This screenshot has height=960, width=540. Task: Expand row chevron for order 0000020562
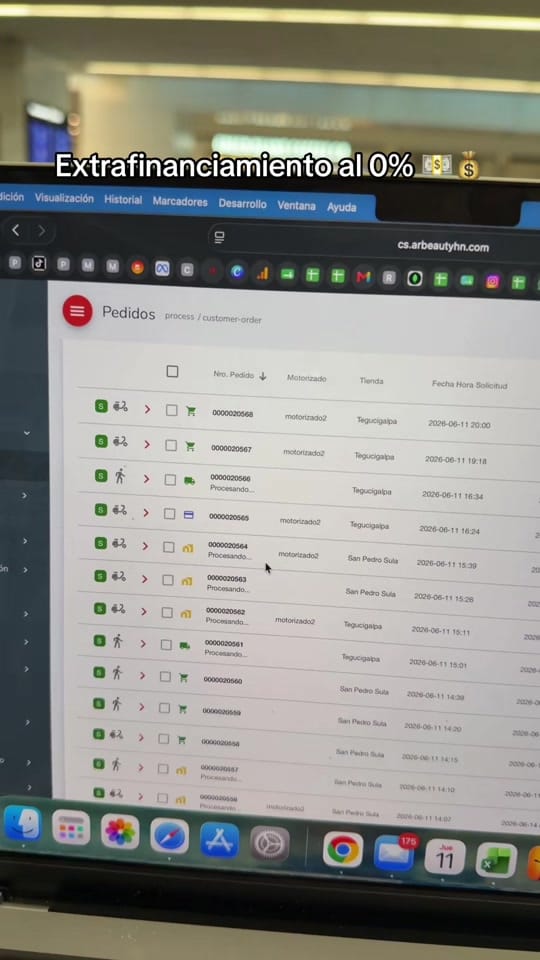tap(143, 611)
